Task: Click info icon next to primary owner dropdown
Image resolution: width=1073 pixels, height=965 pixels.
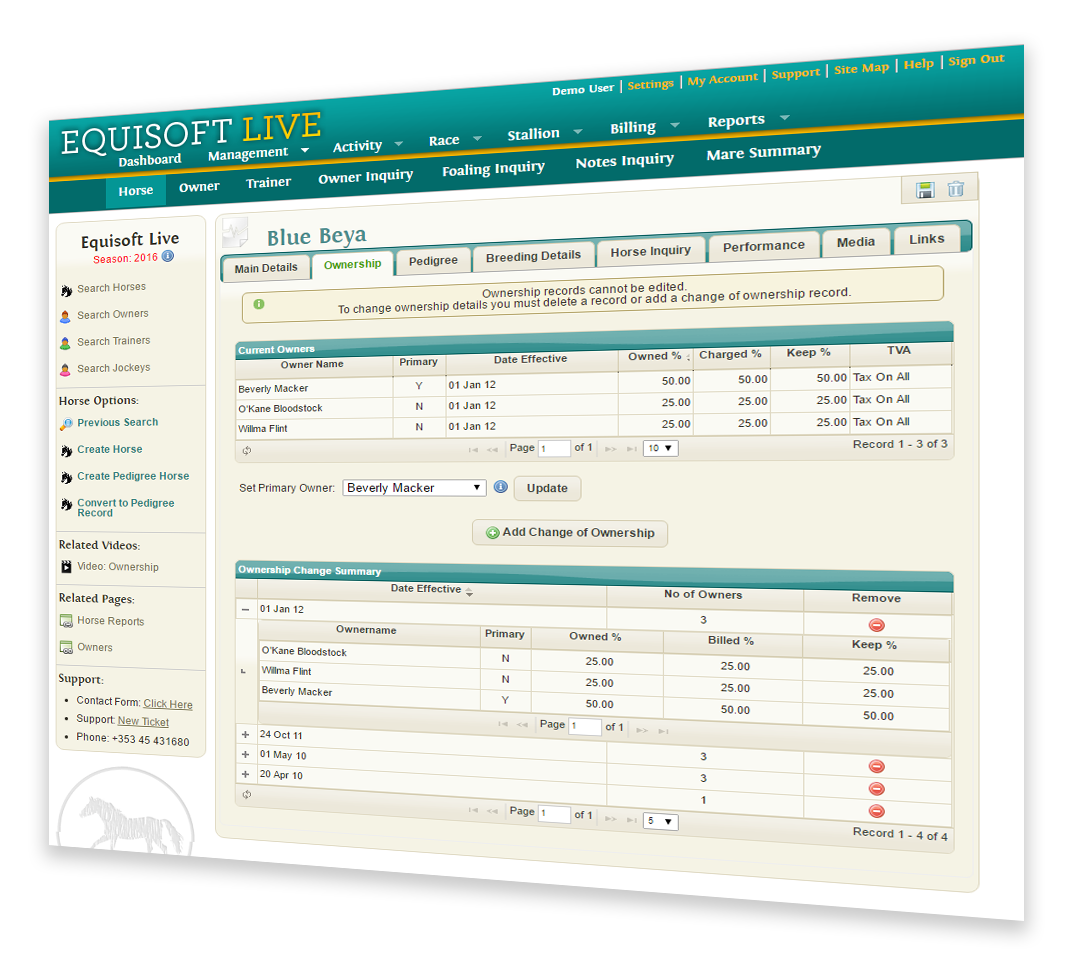Action: coord(501,487)
